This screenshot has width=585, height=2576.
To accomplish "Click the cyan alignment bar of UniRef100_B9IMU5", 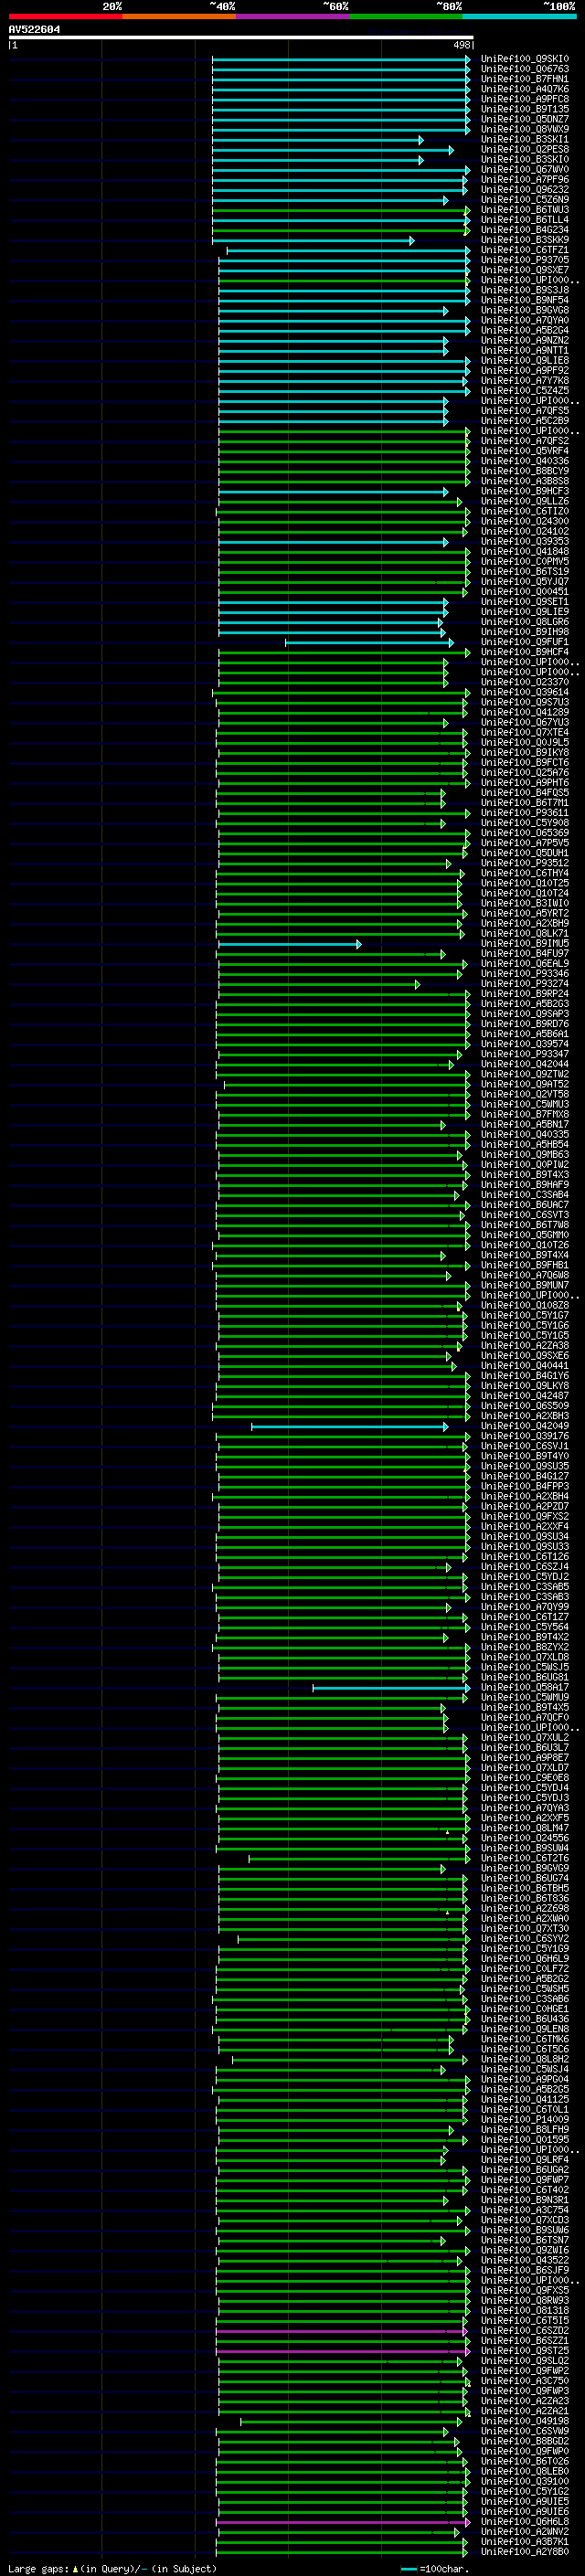I will [x=289, y=944].
